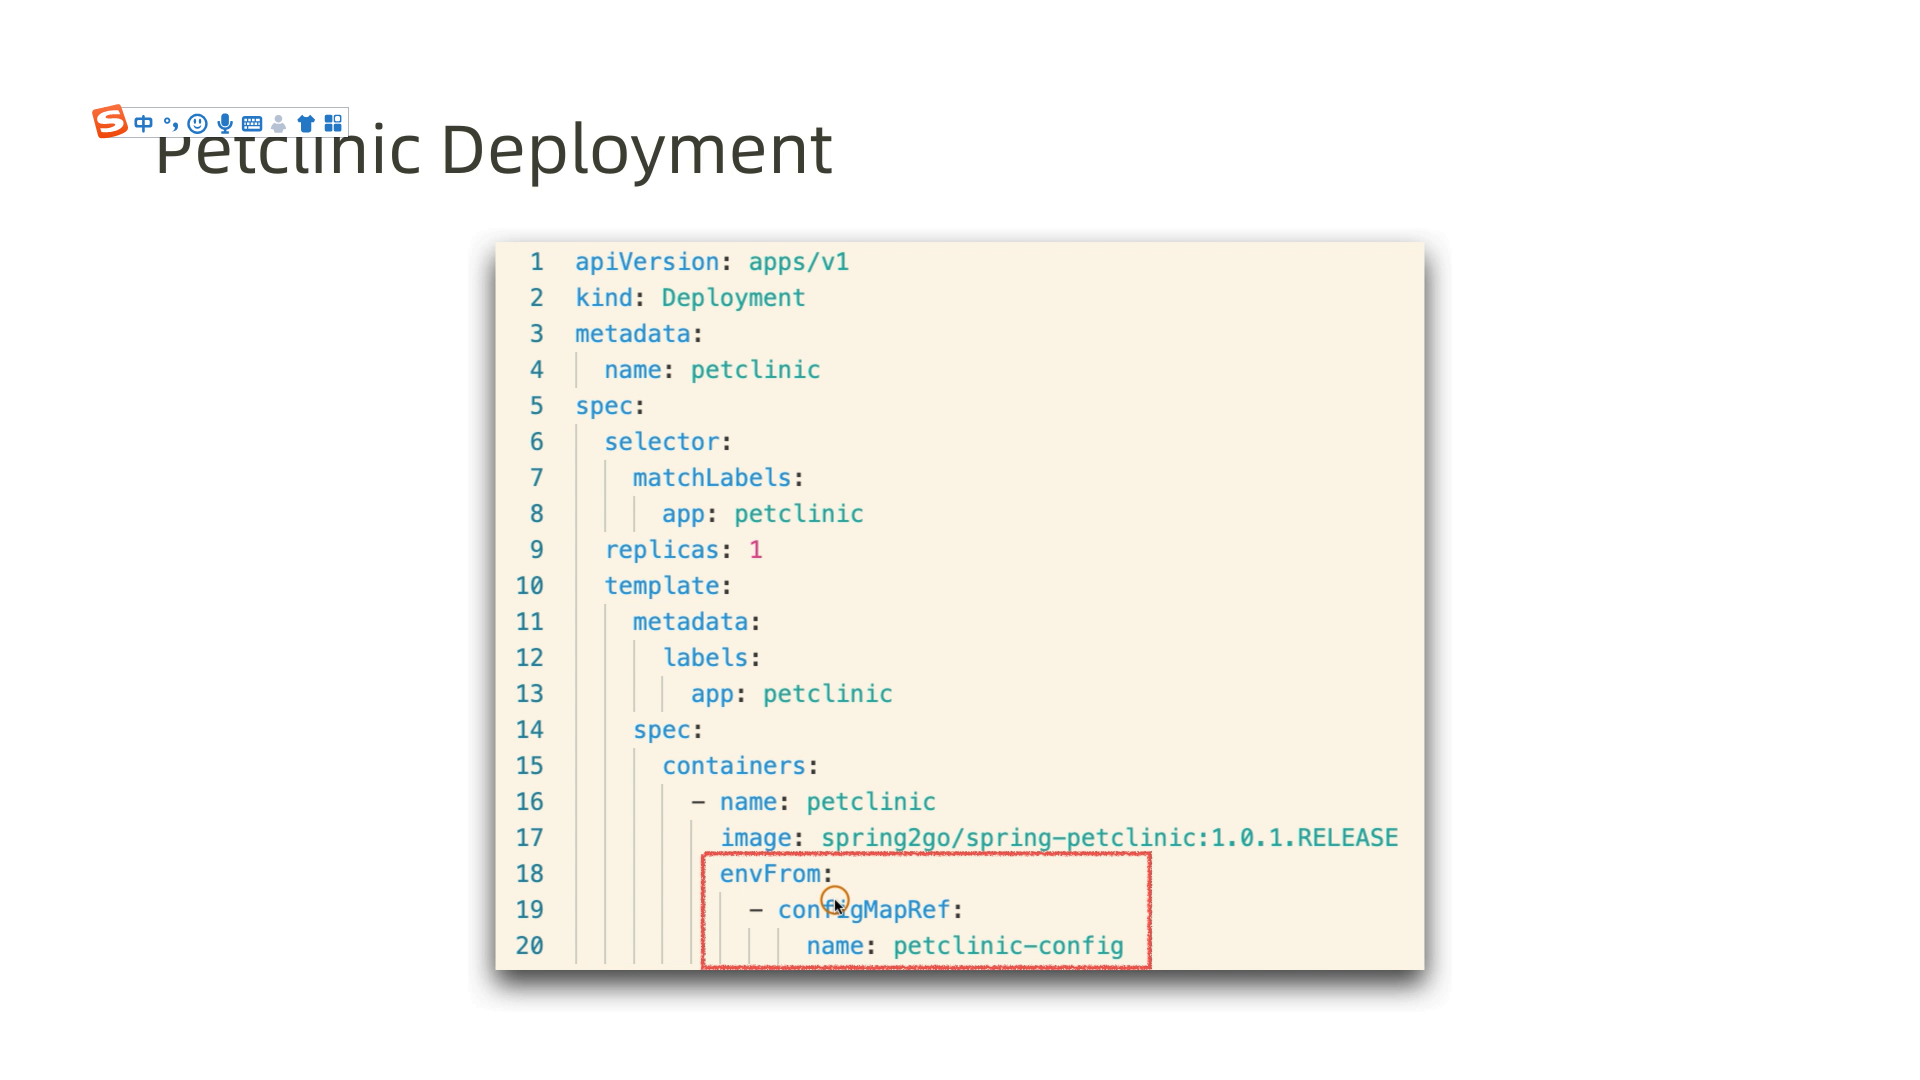This screenshot has width=1920, height=1080.
Task: Click the value 'apps/v1'
Action: tap(799, 262)
